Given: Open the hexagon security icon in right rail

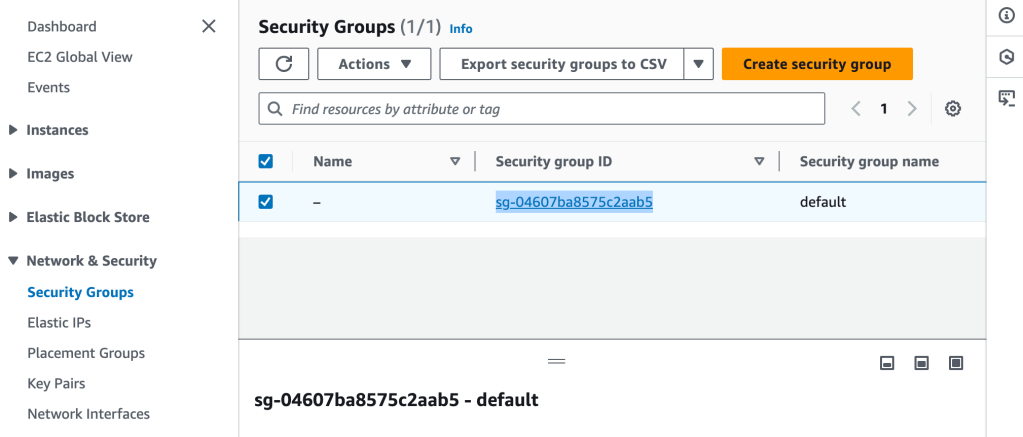Looking at the screenshot, I should click(1006, 57).
